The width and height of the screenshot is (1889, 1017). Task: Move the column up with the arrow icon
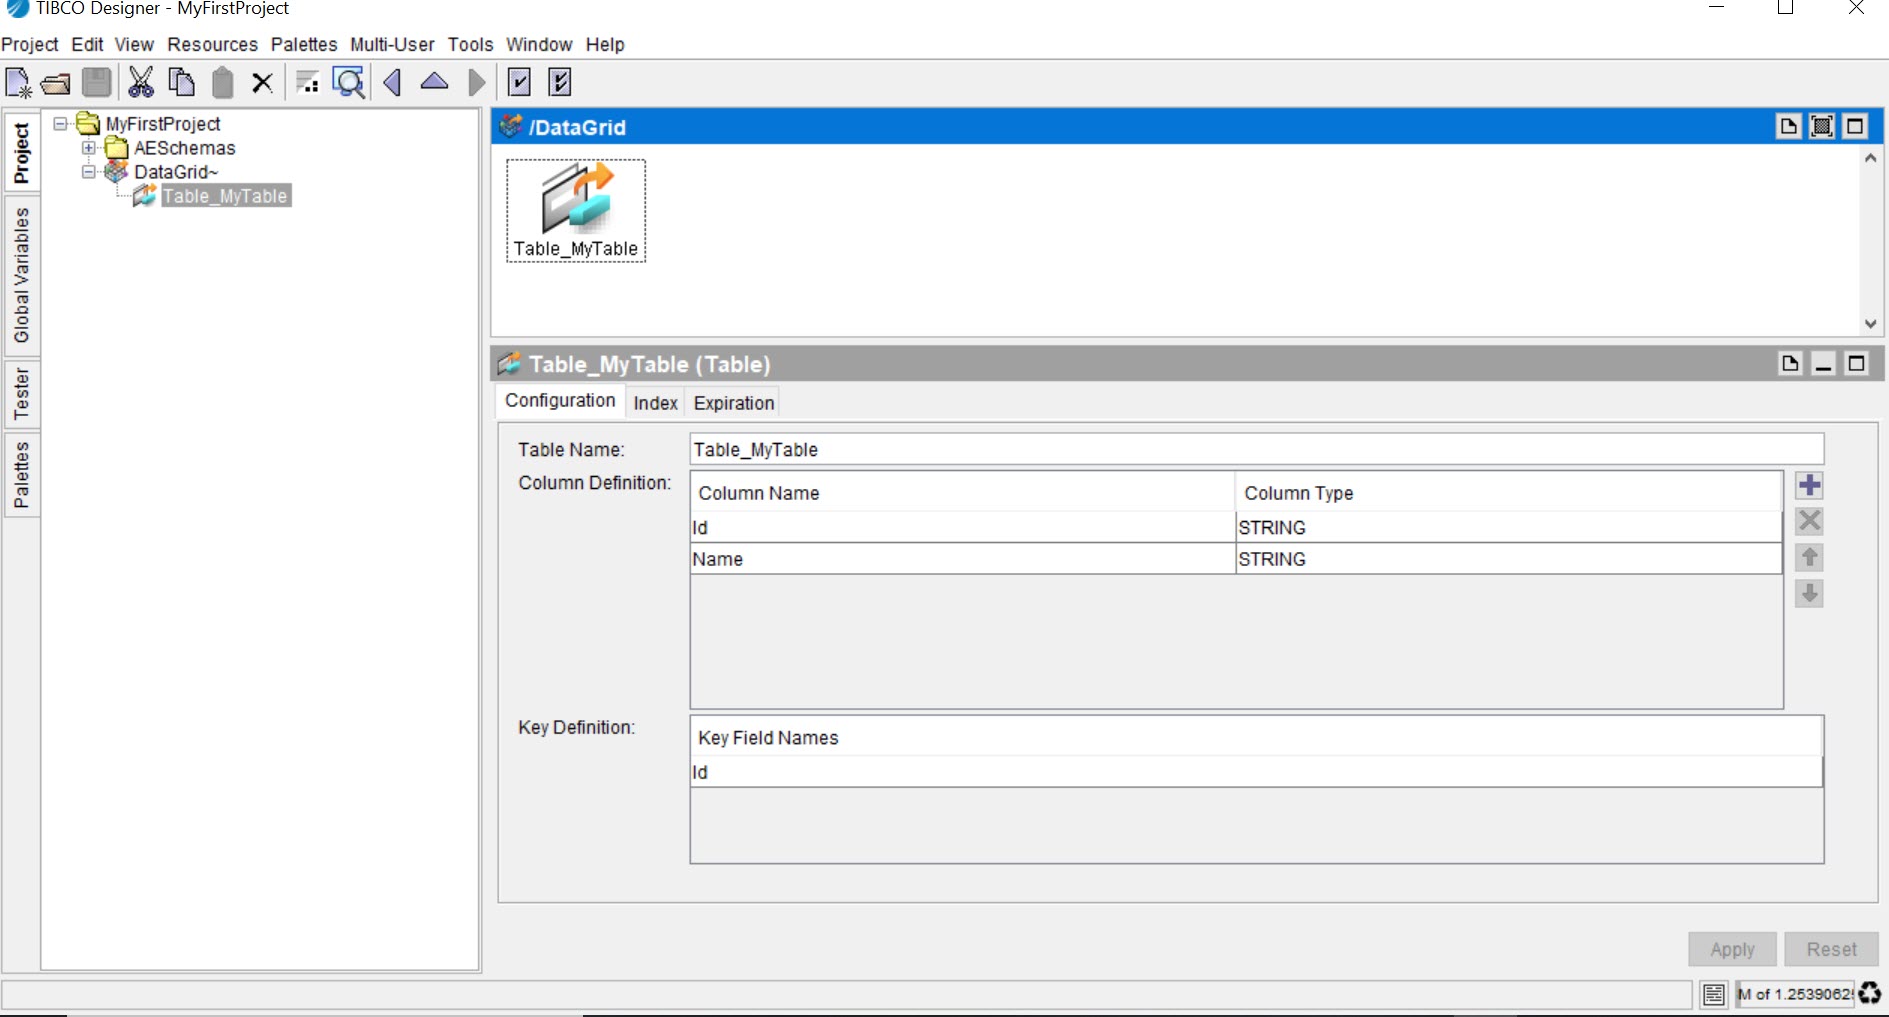click(x=1809, y=558)
